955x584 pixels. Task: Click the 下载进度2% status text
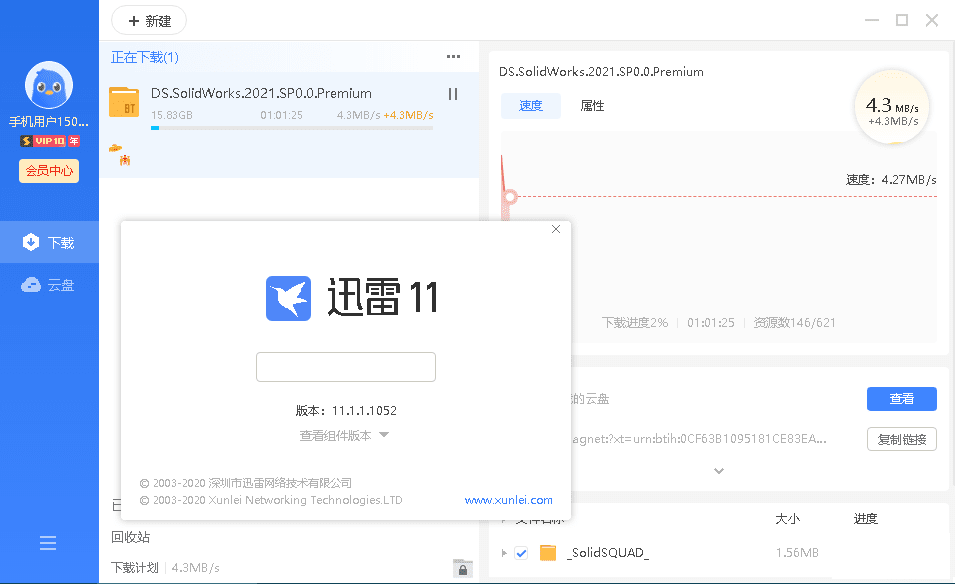point(635,323)
